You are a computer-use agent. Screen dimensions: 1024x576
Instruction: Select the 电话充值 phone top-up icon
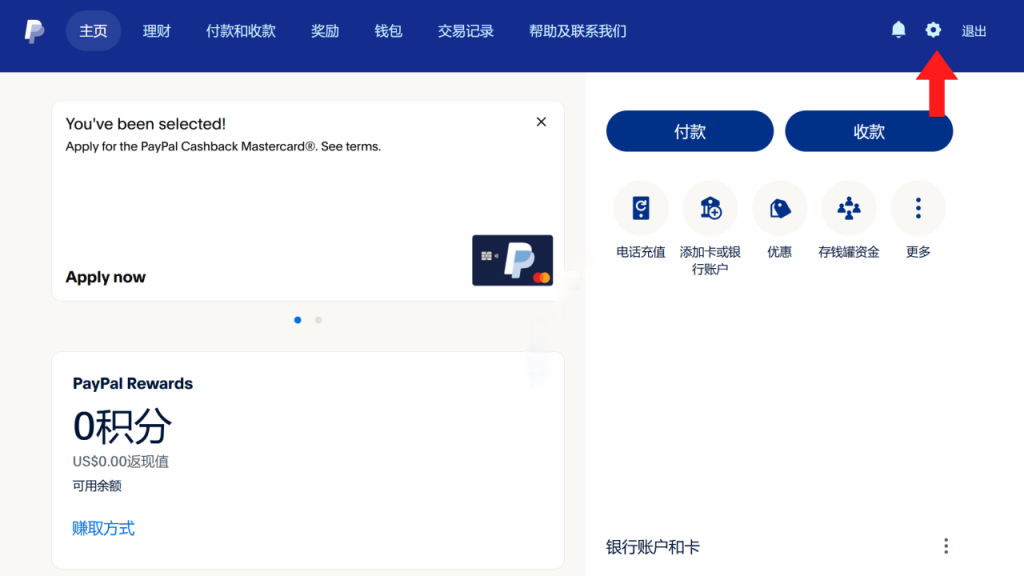[641, 208]
